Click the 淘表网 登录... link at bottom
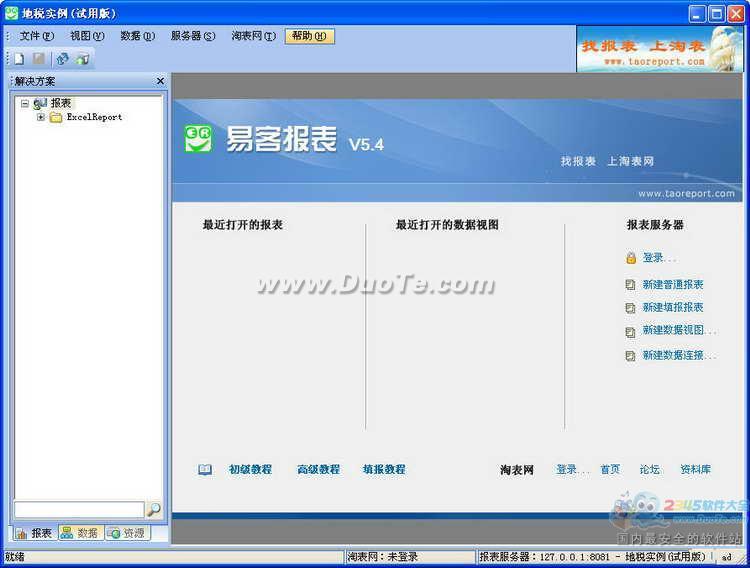Image resolution: width=750 pixels, height=568 pixels. (x=572, y=469)
